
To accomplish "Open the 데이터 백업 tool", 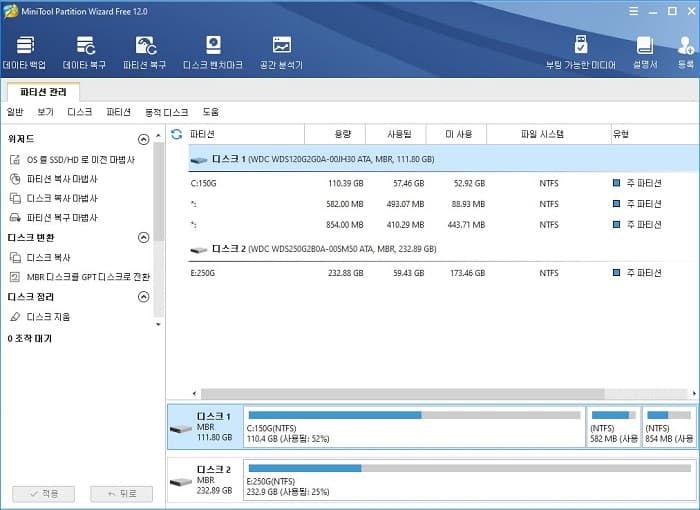I will point(25,53).
